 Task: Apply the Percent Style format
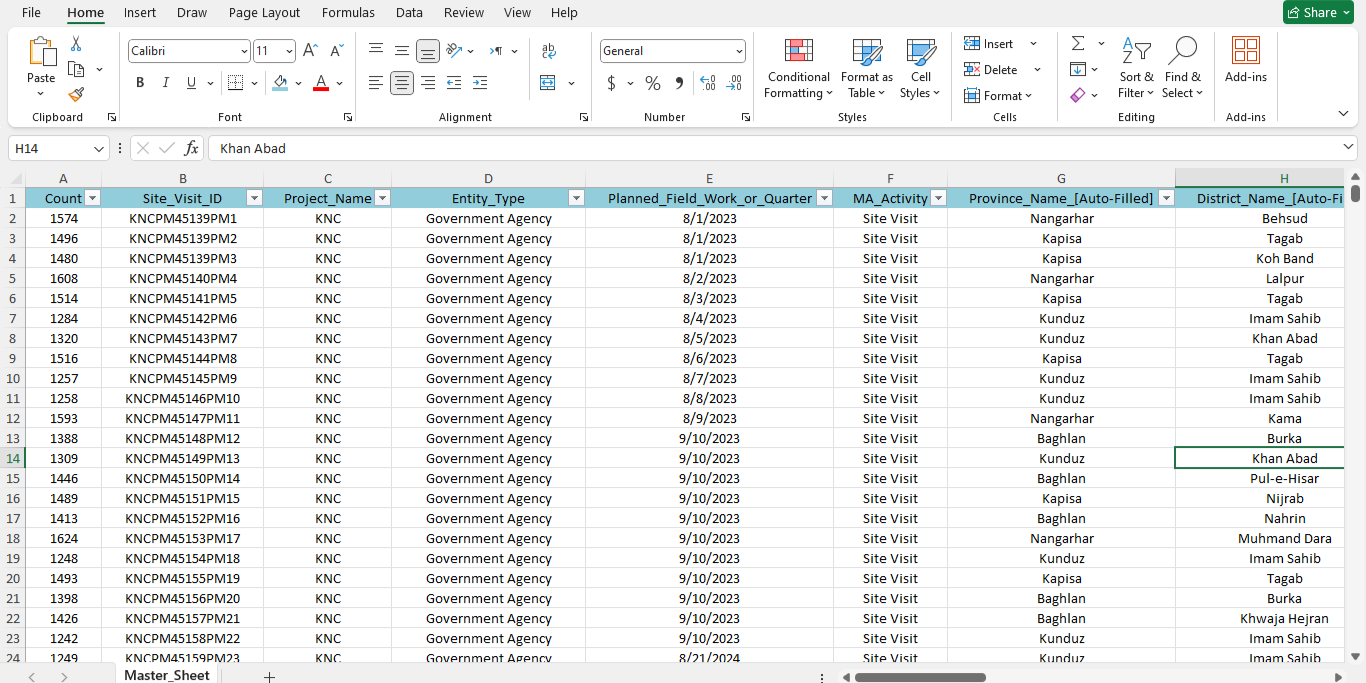(x=653, y=83)
